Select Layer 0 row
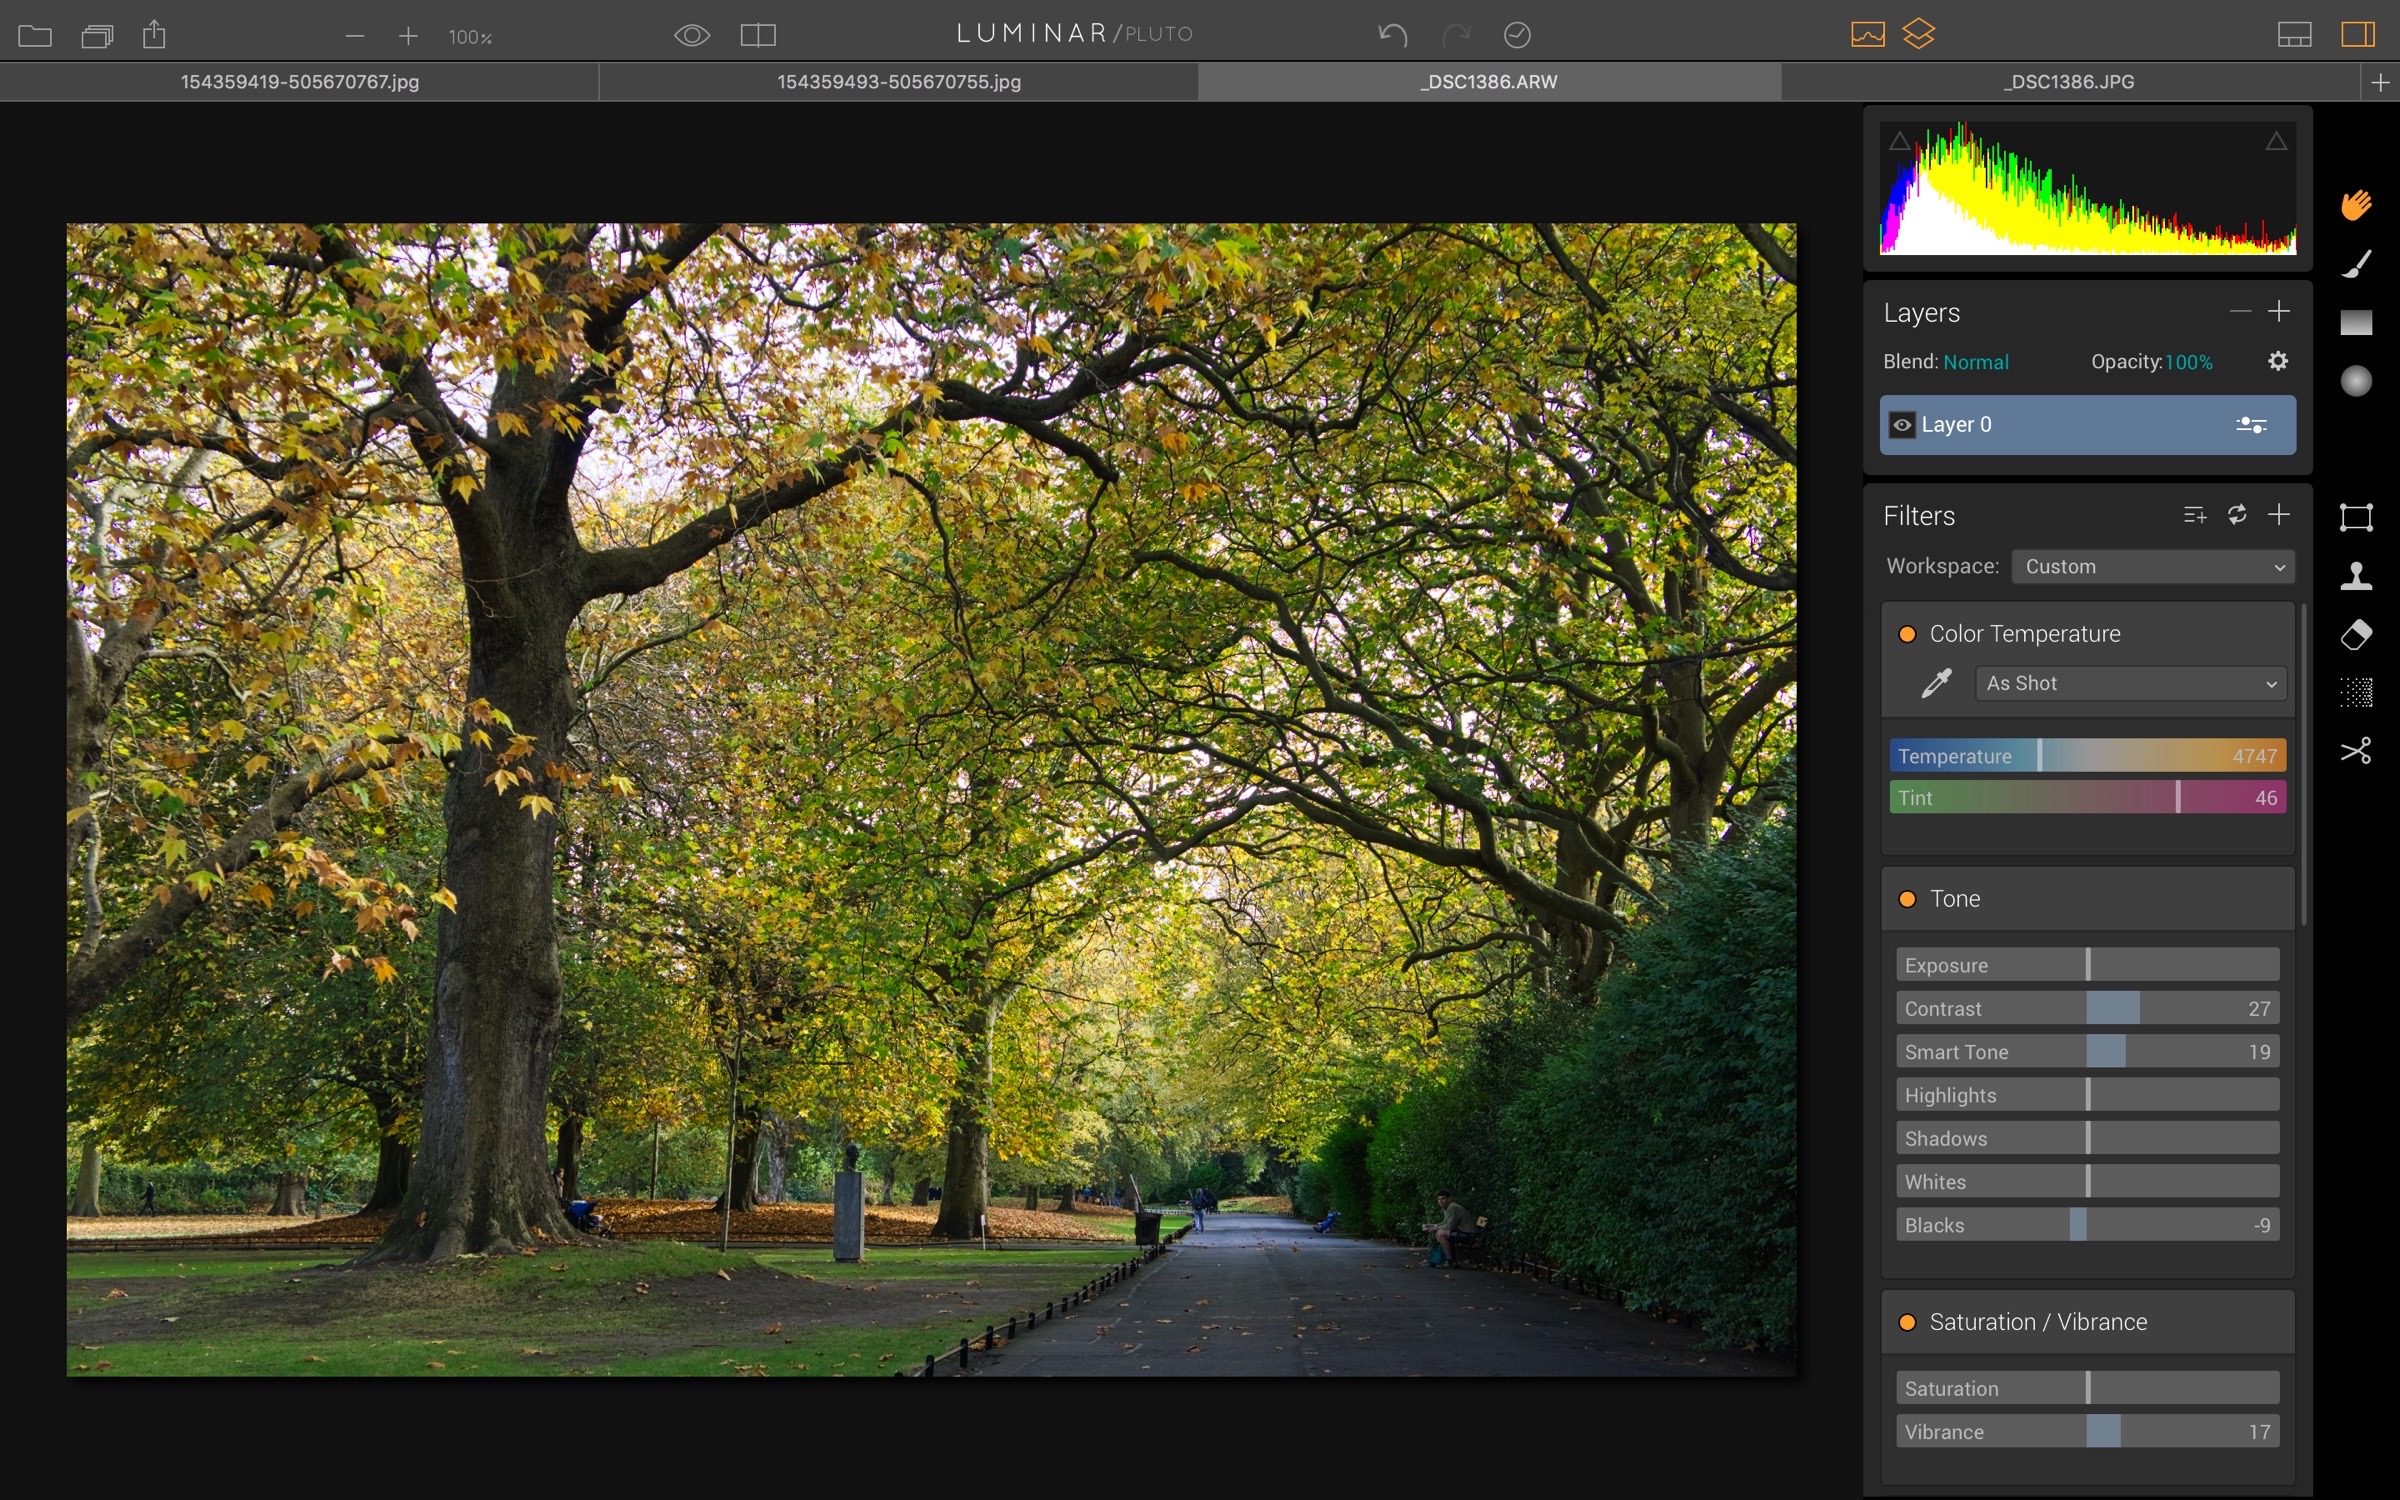 coord(2088,425)
